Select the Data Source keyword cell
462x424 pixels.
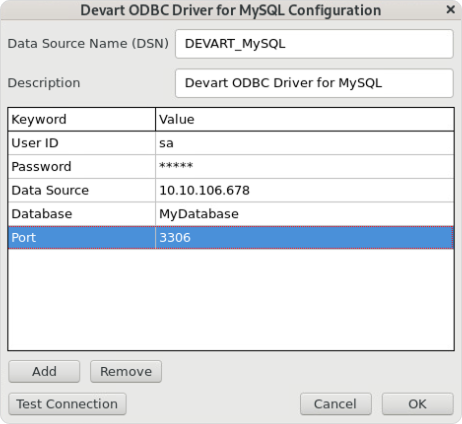(82, 190)
